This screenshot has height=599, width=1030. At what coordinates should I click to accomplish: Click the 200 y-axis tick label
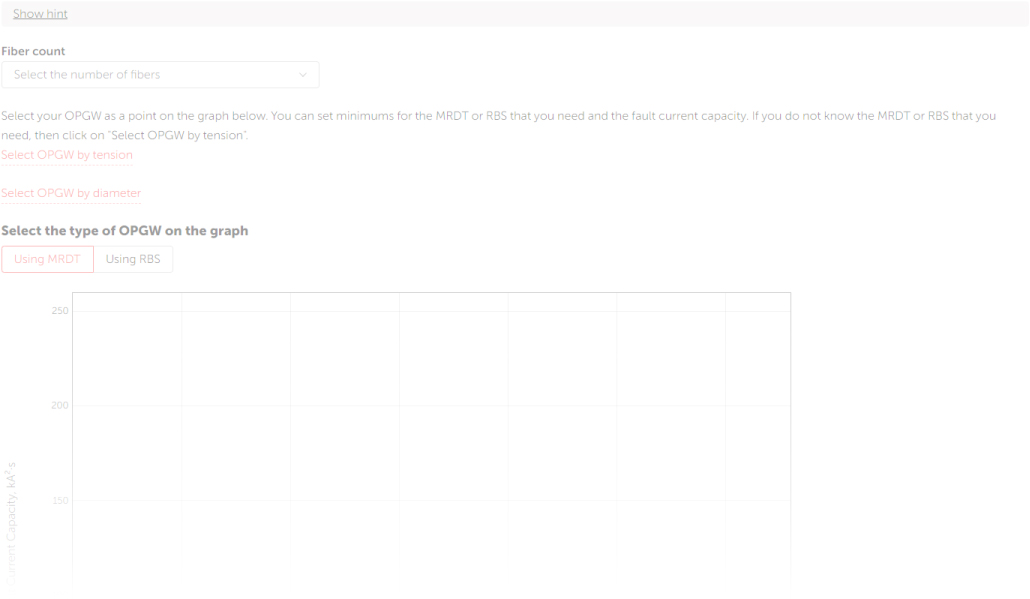click(59, 406)
